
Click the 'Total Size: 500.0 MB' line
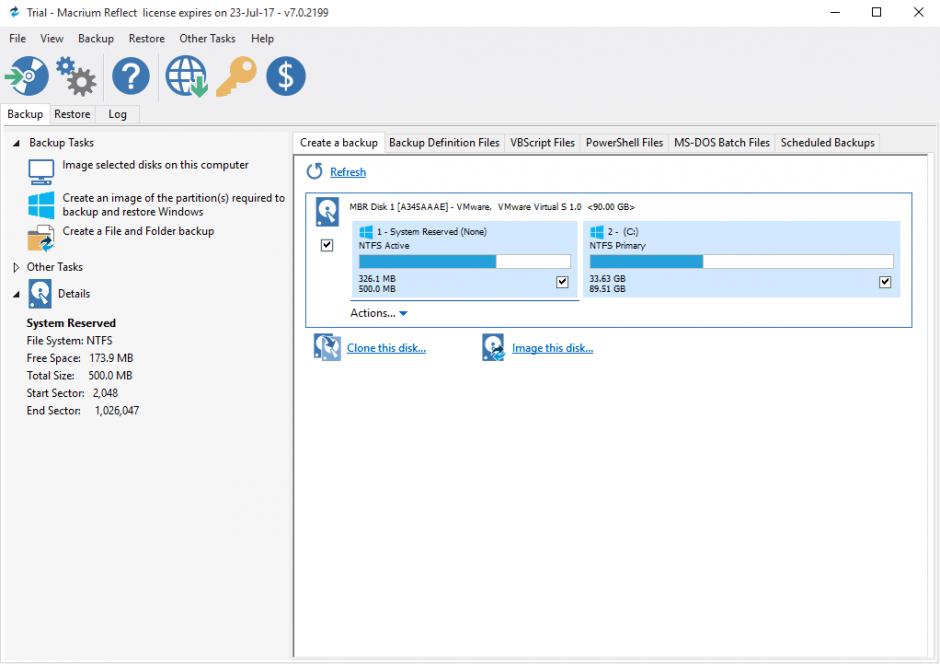tap(79, 376)
